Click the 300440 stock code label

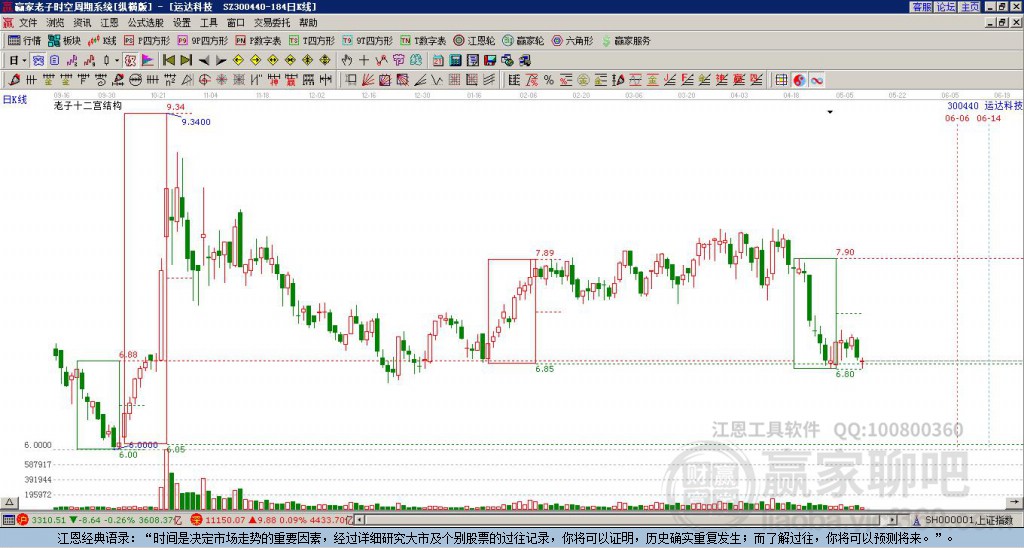pos(963,106)
